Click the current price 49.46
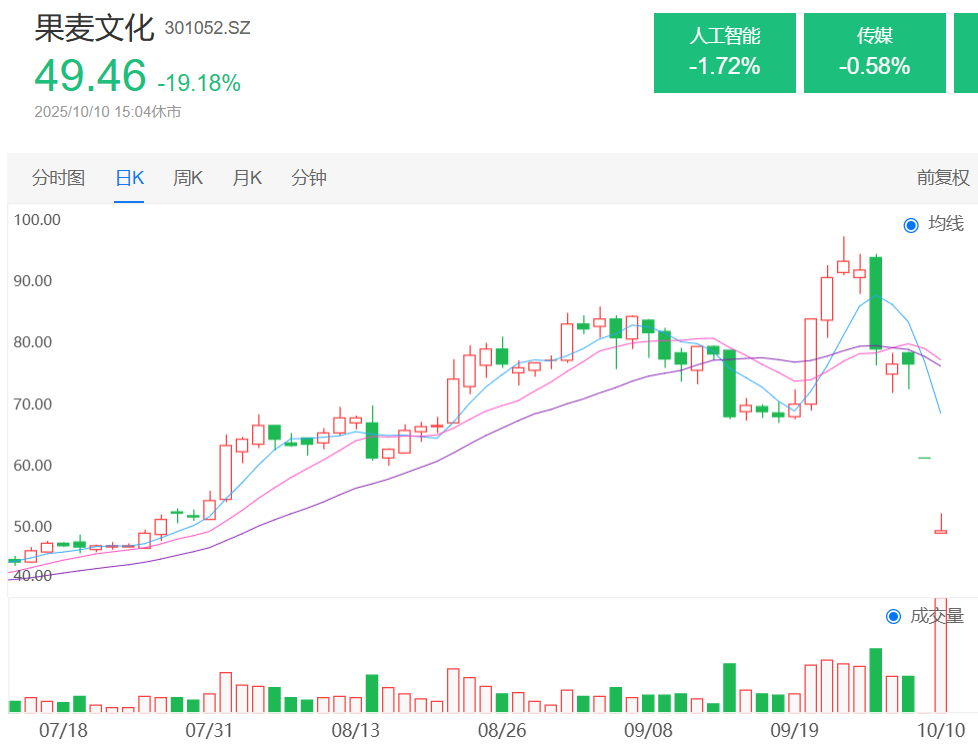Image resolution: width=978 pixels, height=747 pixels. pyautogui.click(x=90, y=76)
